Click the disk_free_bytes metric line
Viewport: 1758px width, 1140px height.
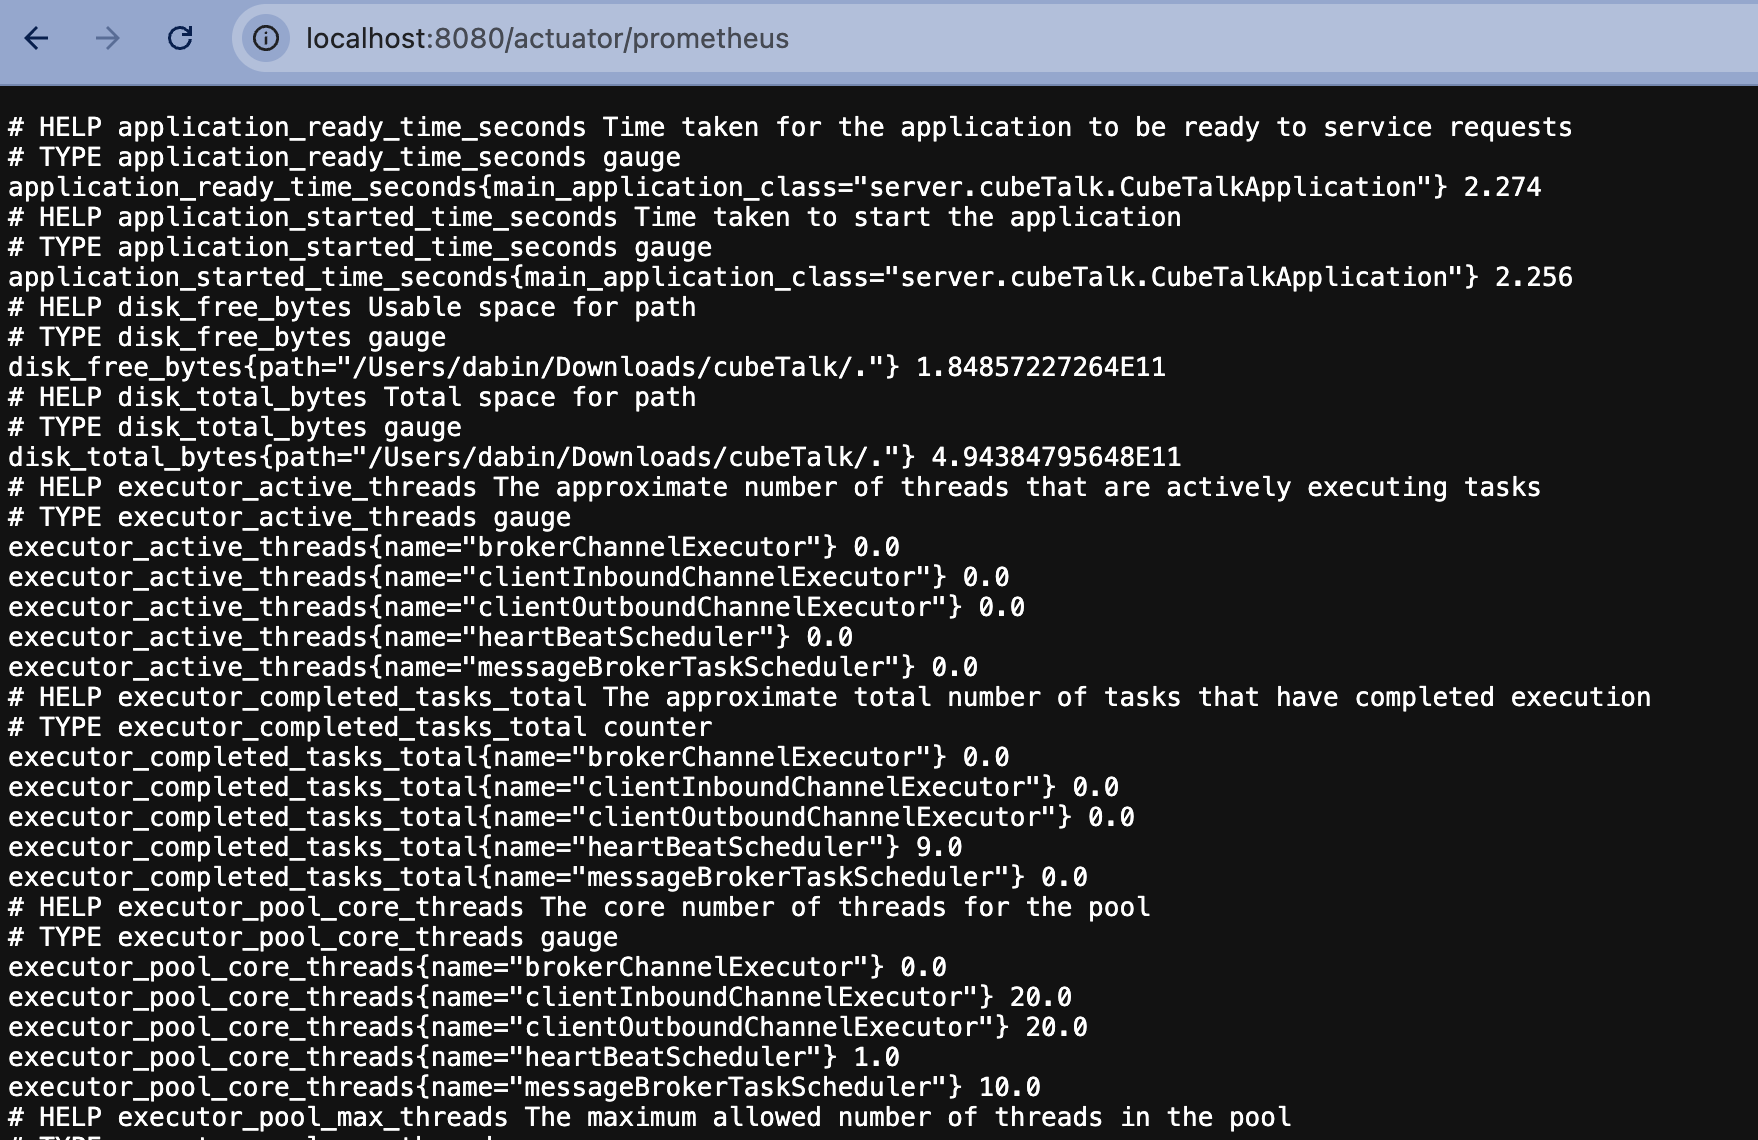click(x=587, y=367)
